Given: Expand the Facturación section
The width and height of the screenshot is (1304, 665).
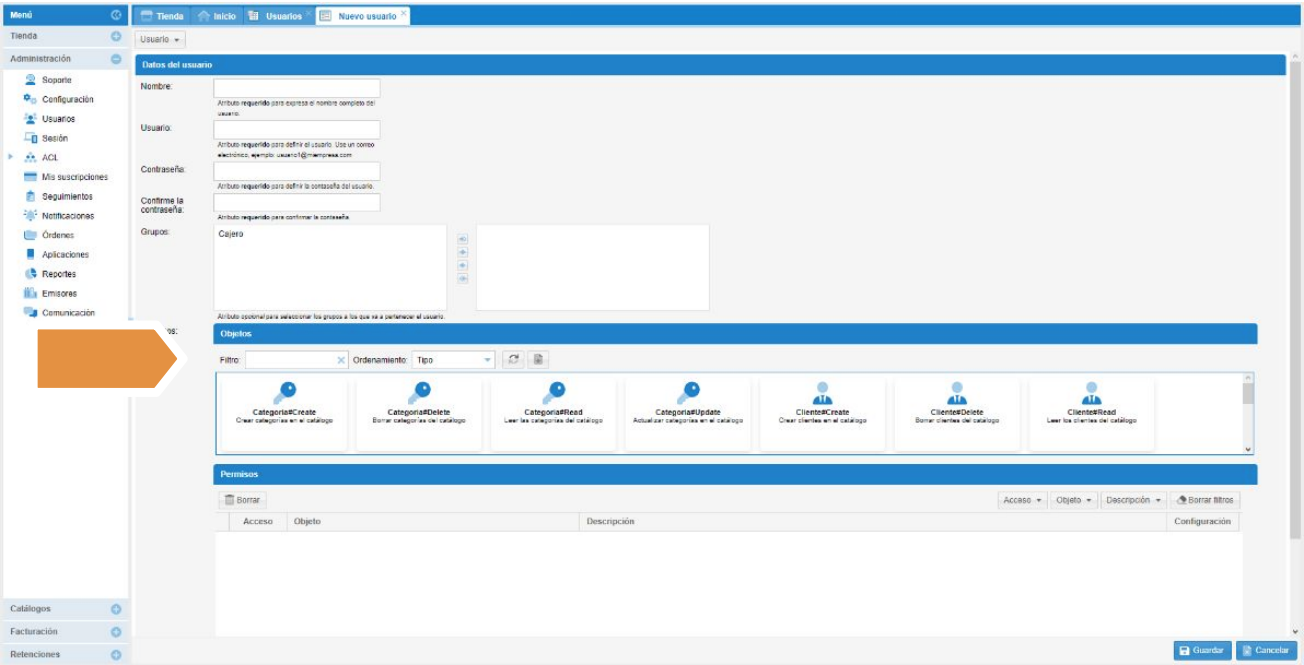Looking at the screenshot, I should (x=115, y=632).
